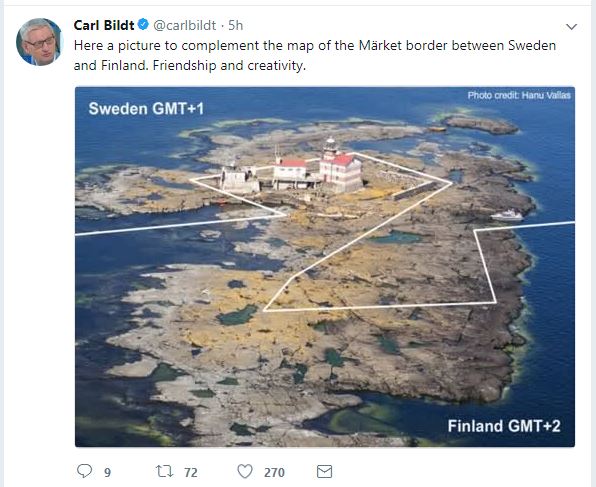Image resolution: width=596 pixels, height=487 pixels.
Task: Click the Sweden GMT+1 label in photo
Action: [x=146, y=109]
